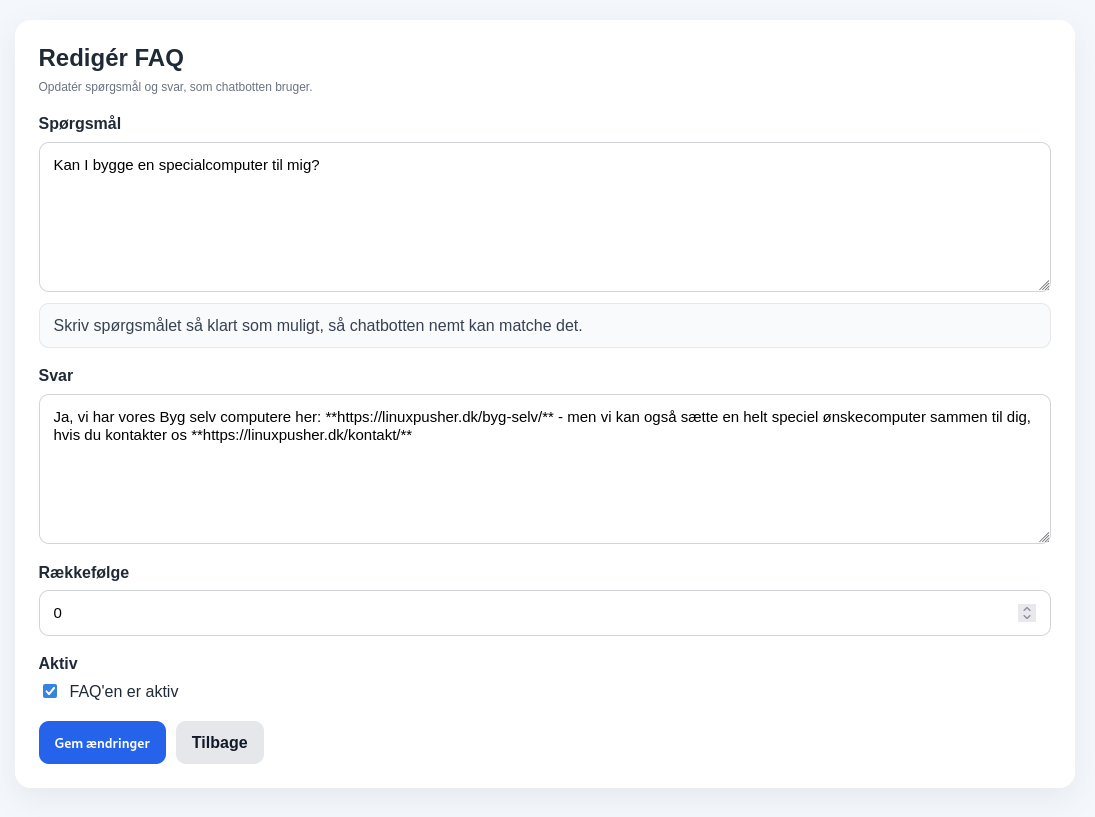Click the kontakt URL in the answer text
Image resolution: width=1095 pixels, height=817 pixels.
coord(301,435)
